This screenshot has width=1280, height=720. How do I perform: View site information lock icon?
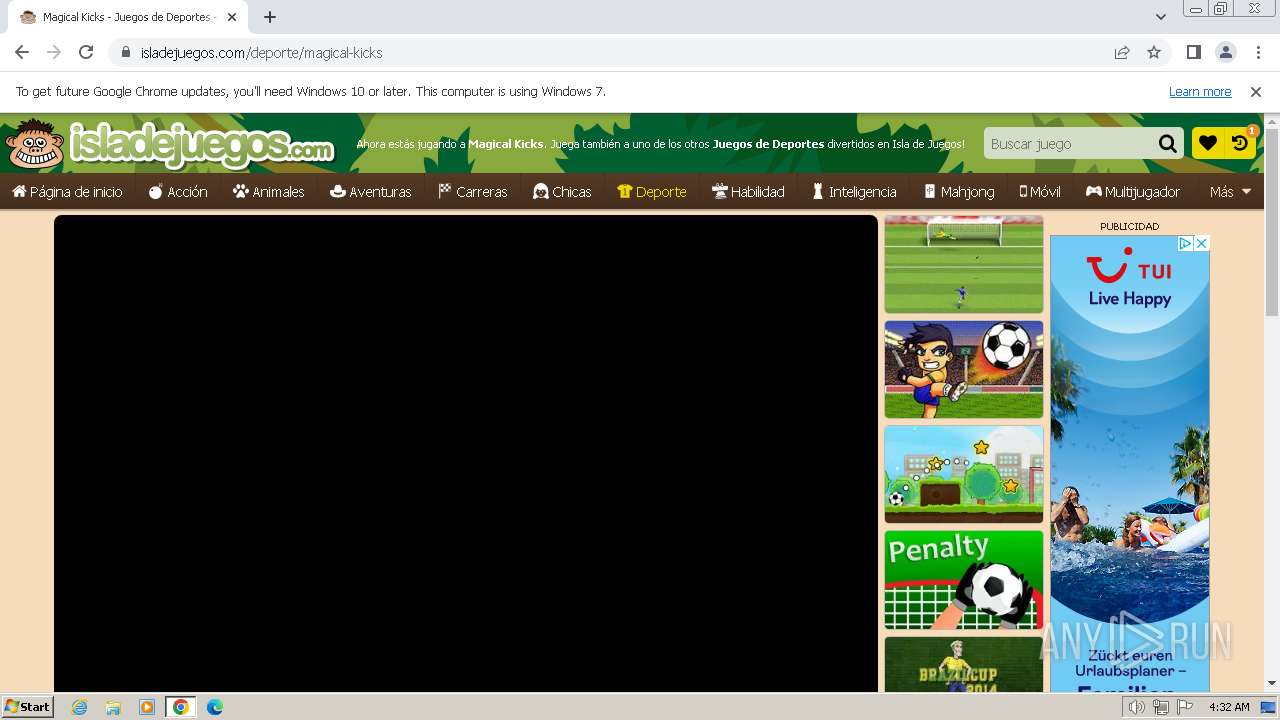(125, 52)
